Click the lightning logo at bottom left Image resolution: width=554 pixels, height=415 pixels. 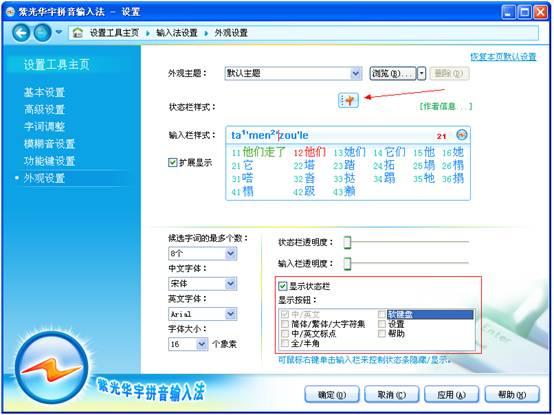click(x=52, y=368)
